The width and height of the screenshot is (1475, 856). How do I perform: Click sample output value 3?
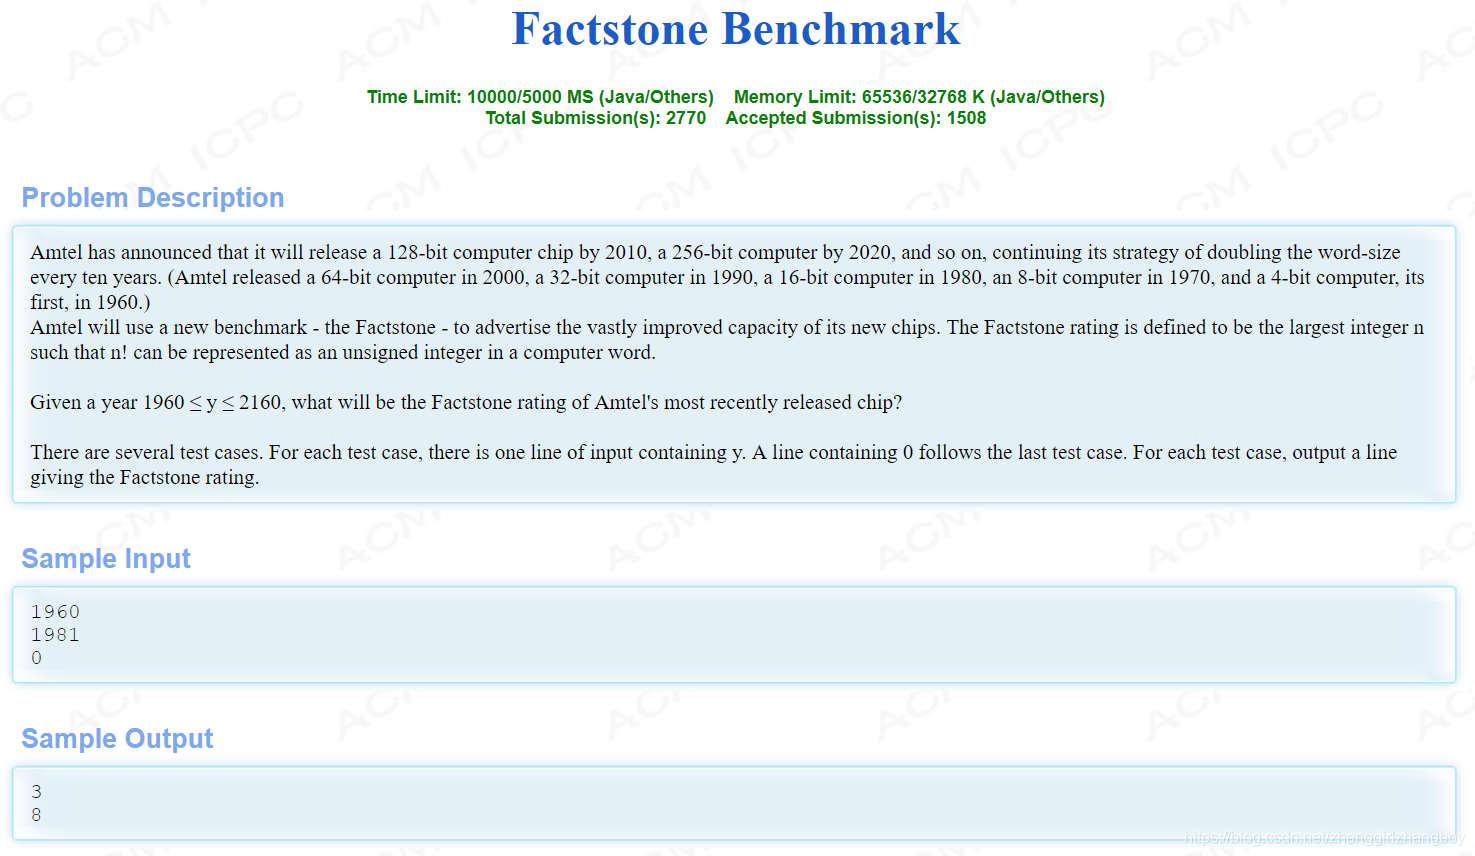coord(37,791)
